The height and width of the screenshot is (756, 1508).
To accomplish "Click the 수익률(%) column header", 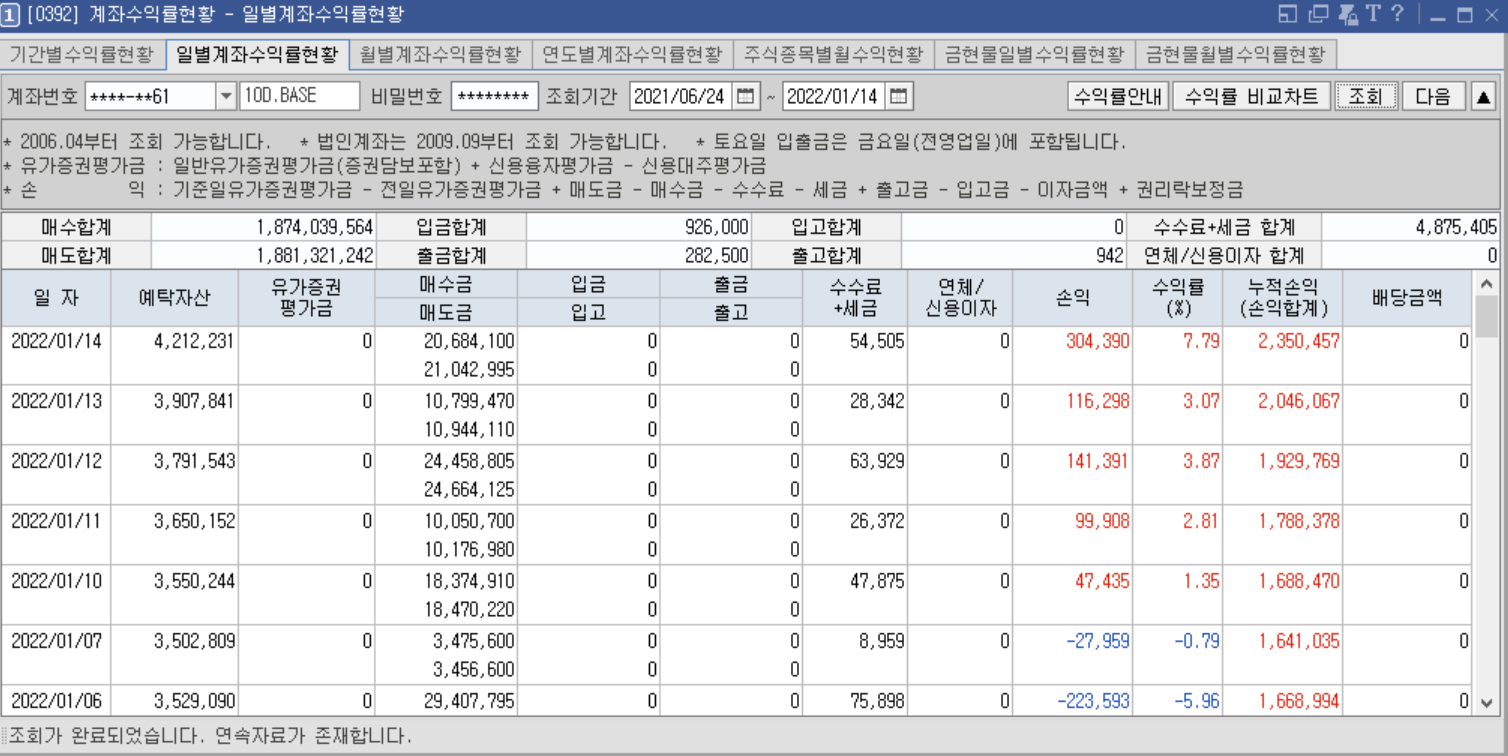I will (x=1178, y=298).
